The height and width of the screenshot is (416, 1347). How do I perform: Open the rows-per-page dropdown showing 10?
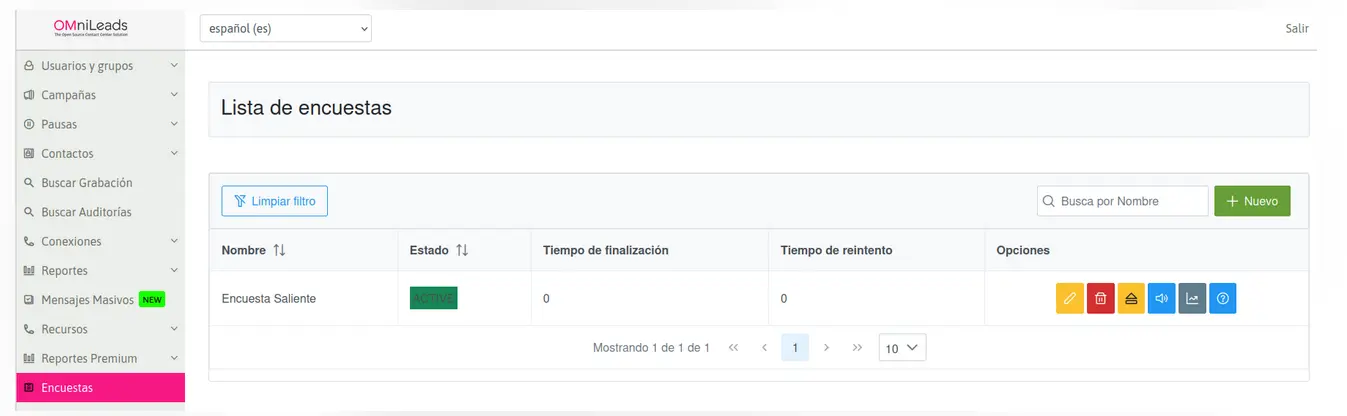click(902, 348)
